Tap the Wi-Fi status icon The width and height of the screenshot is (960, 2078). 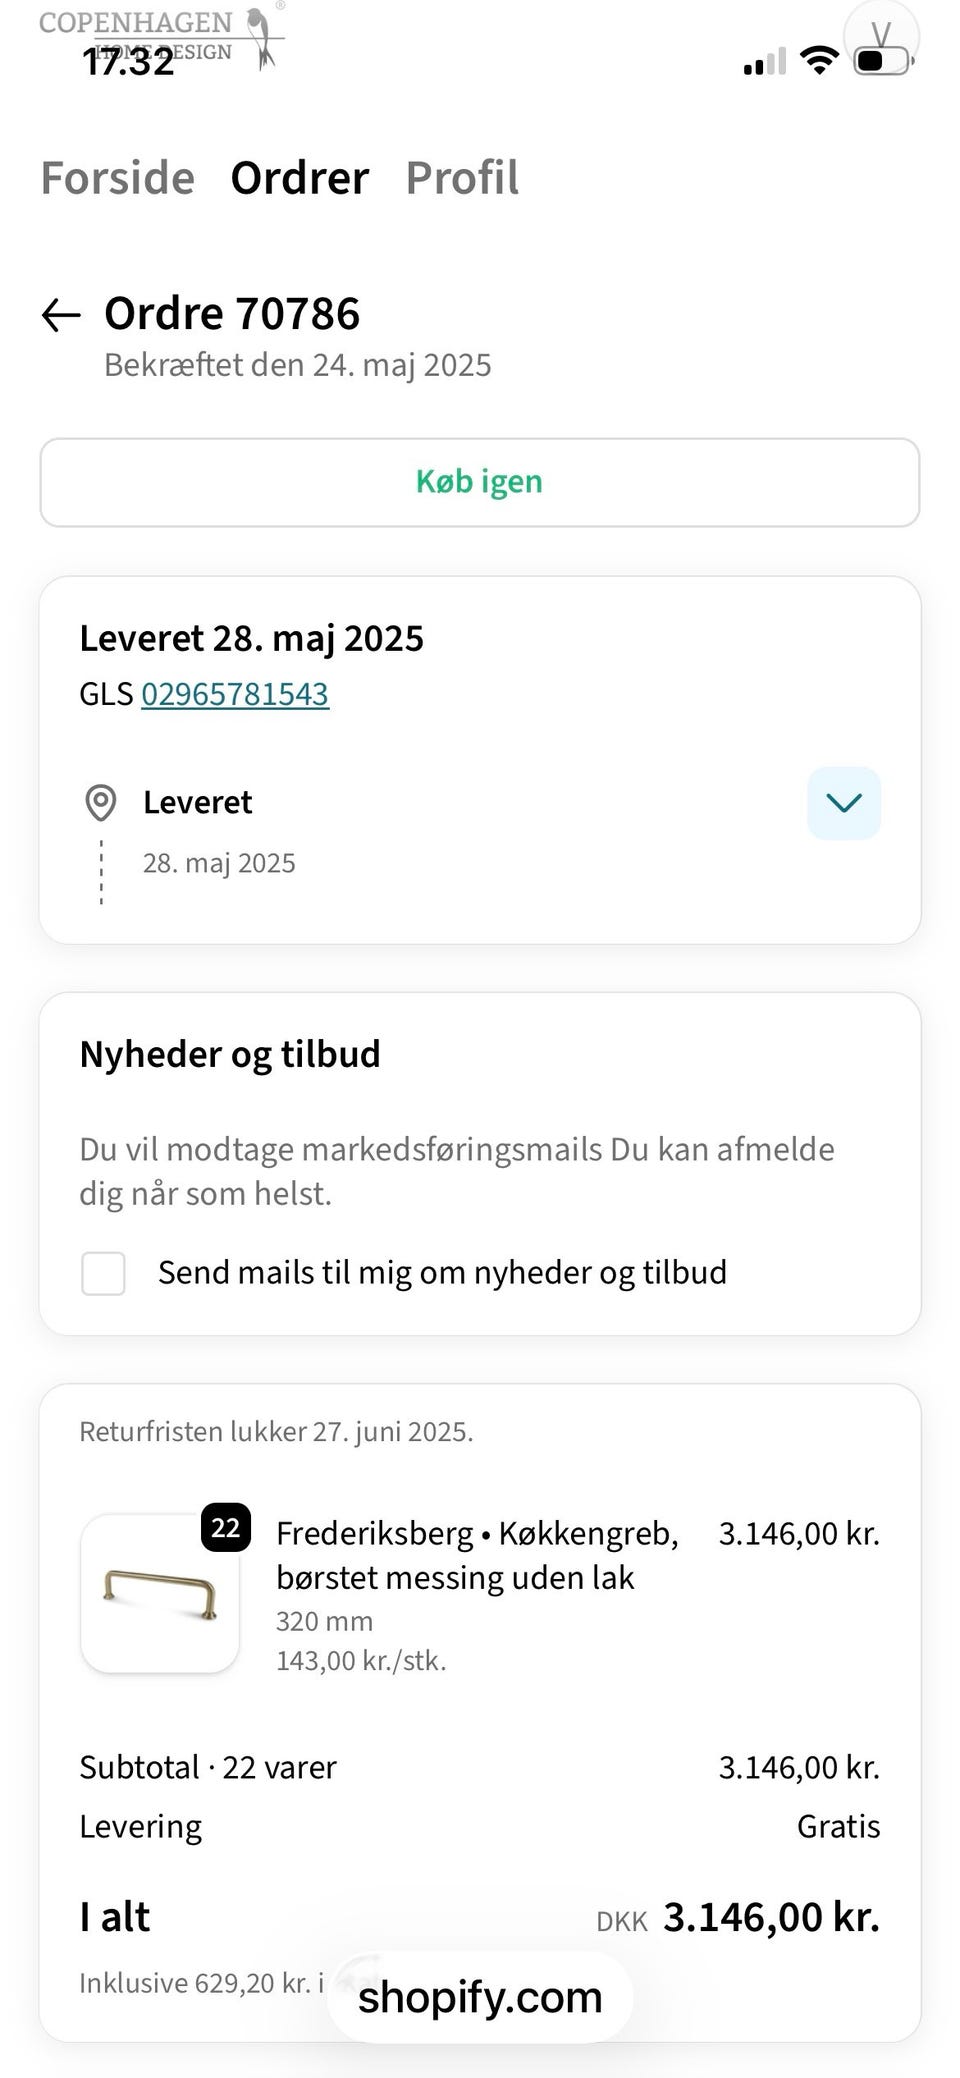tap(820, 61)
